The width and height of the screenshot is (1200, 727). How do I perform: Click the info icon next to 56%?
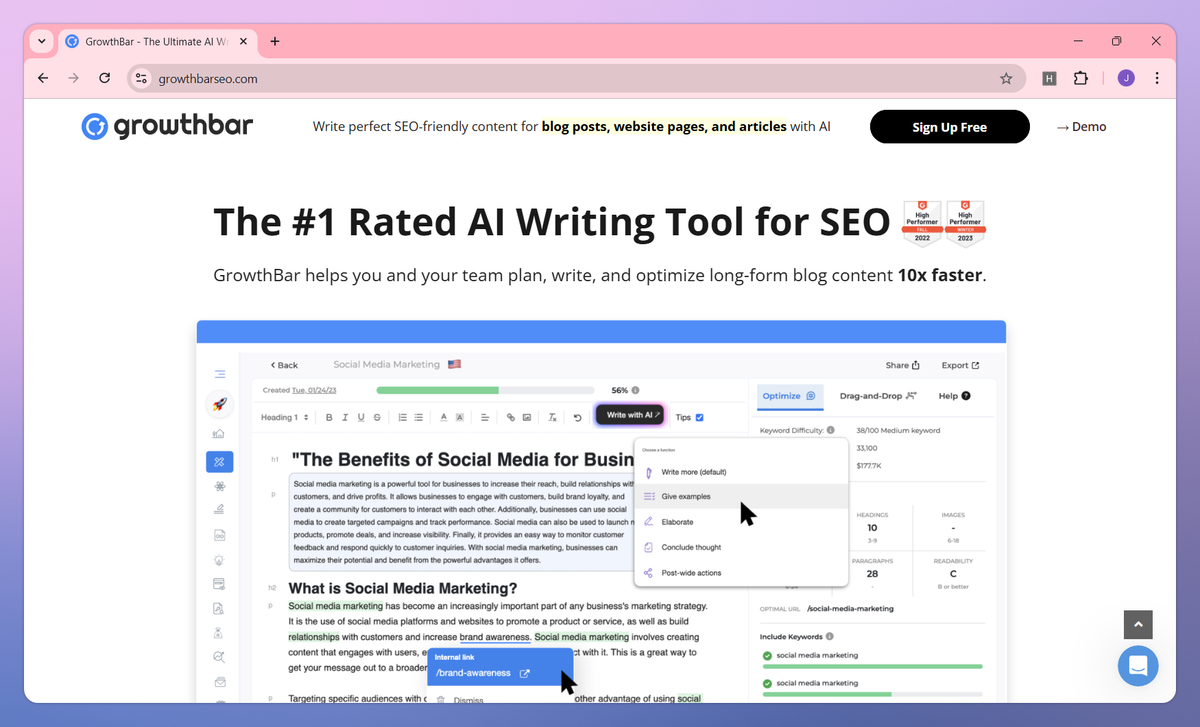(636, 390)
